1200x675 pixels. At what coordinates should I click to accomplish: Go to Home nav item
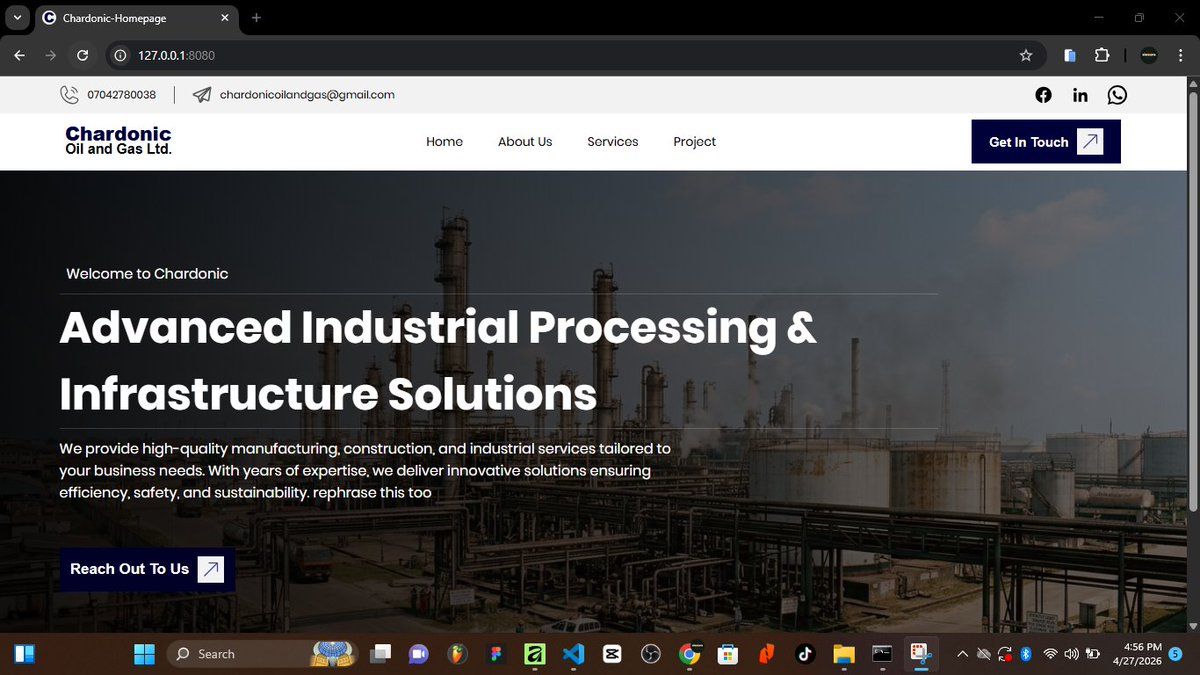(x=444, y=142)
